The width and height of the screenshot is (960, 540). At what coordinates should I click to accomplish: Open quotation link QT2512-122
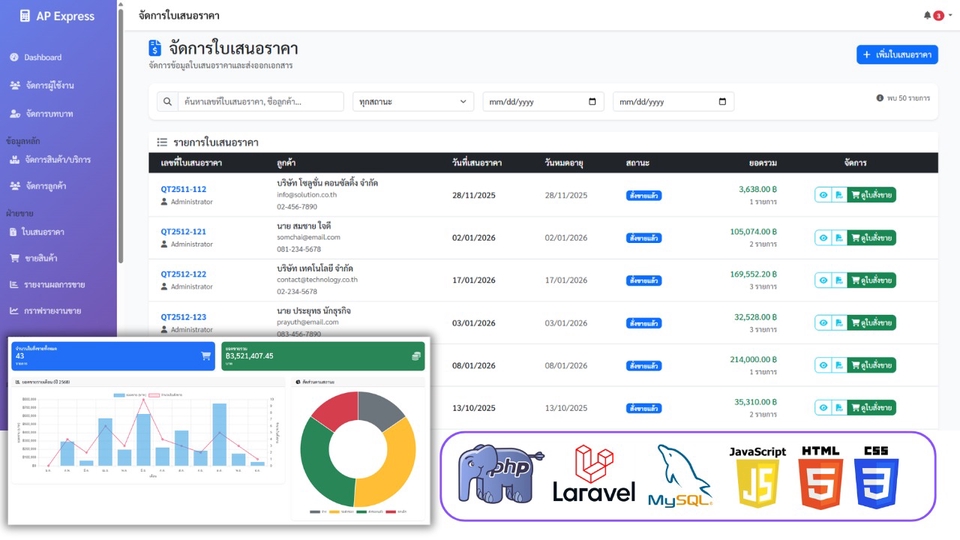(x=183, y=274)
